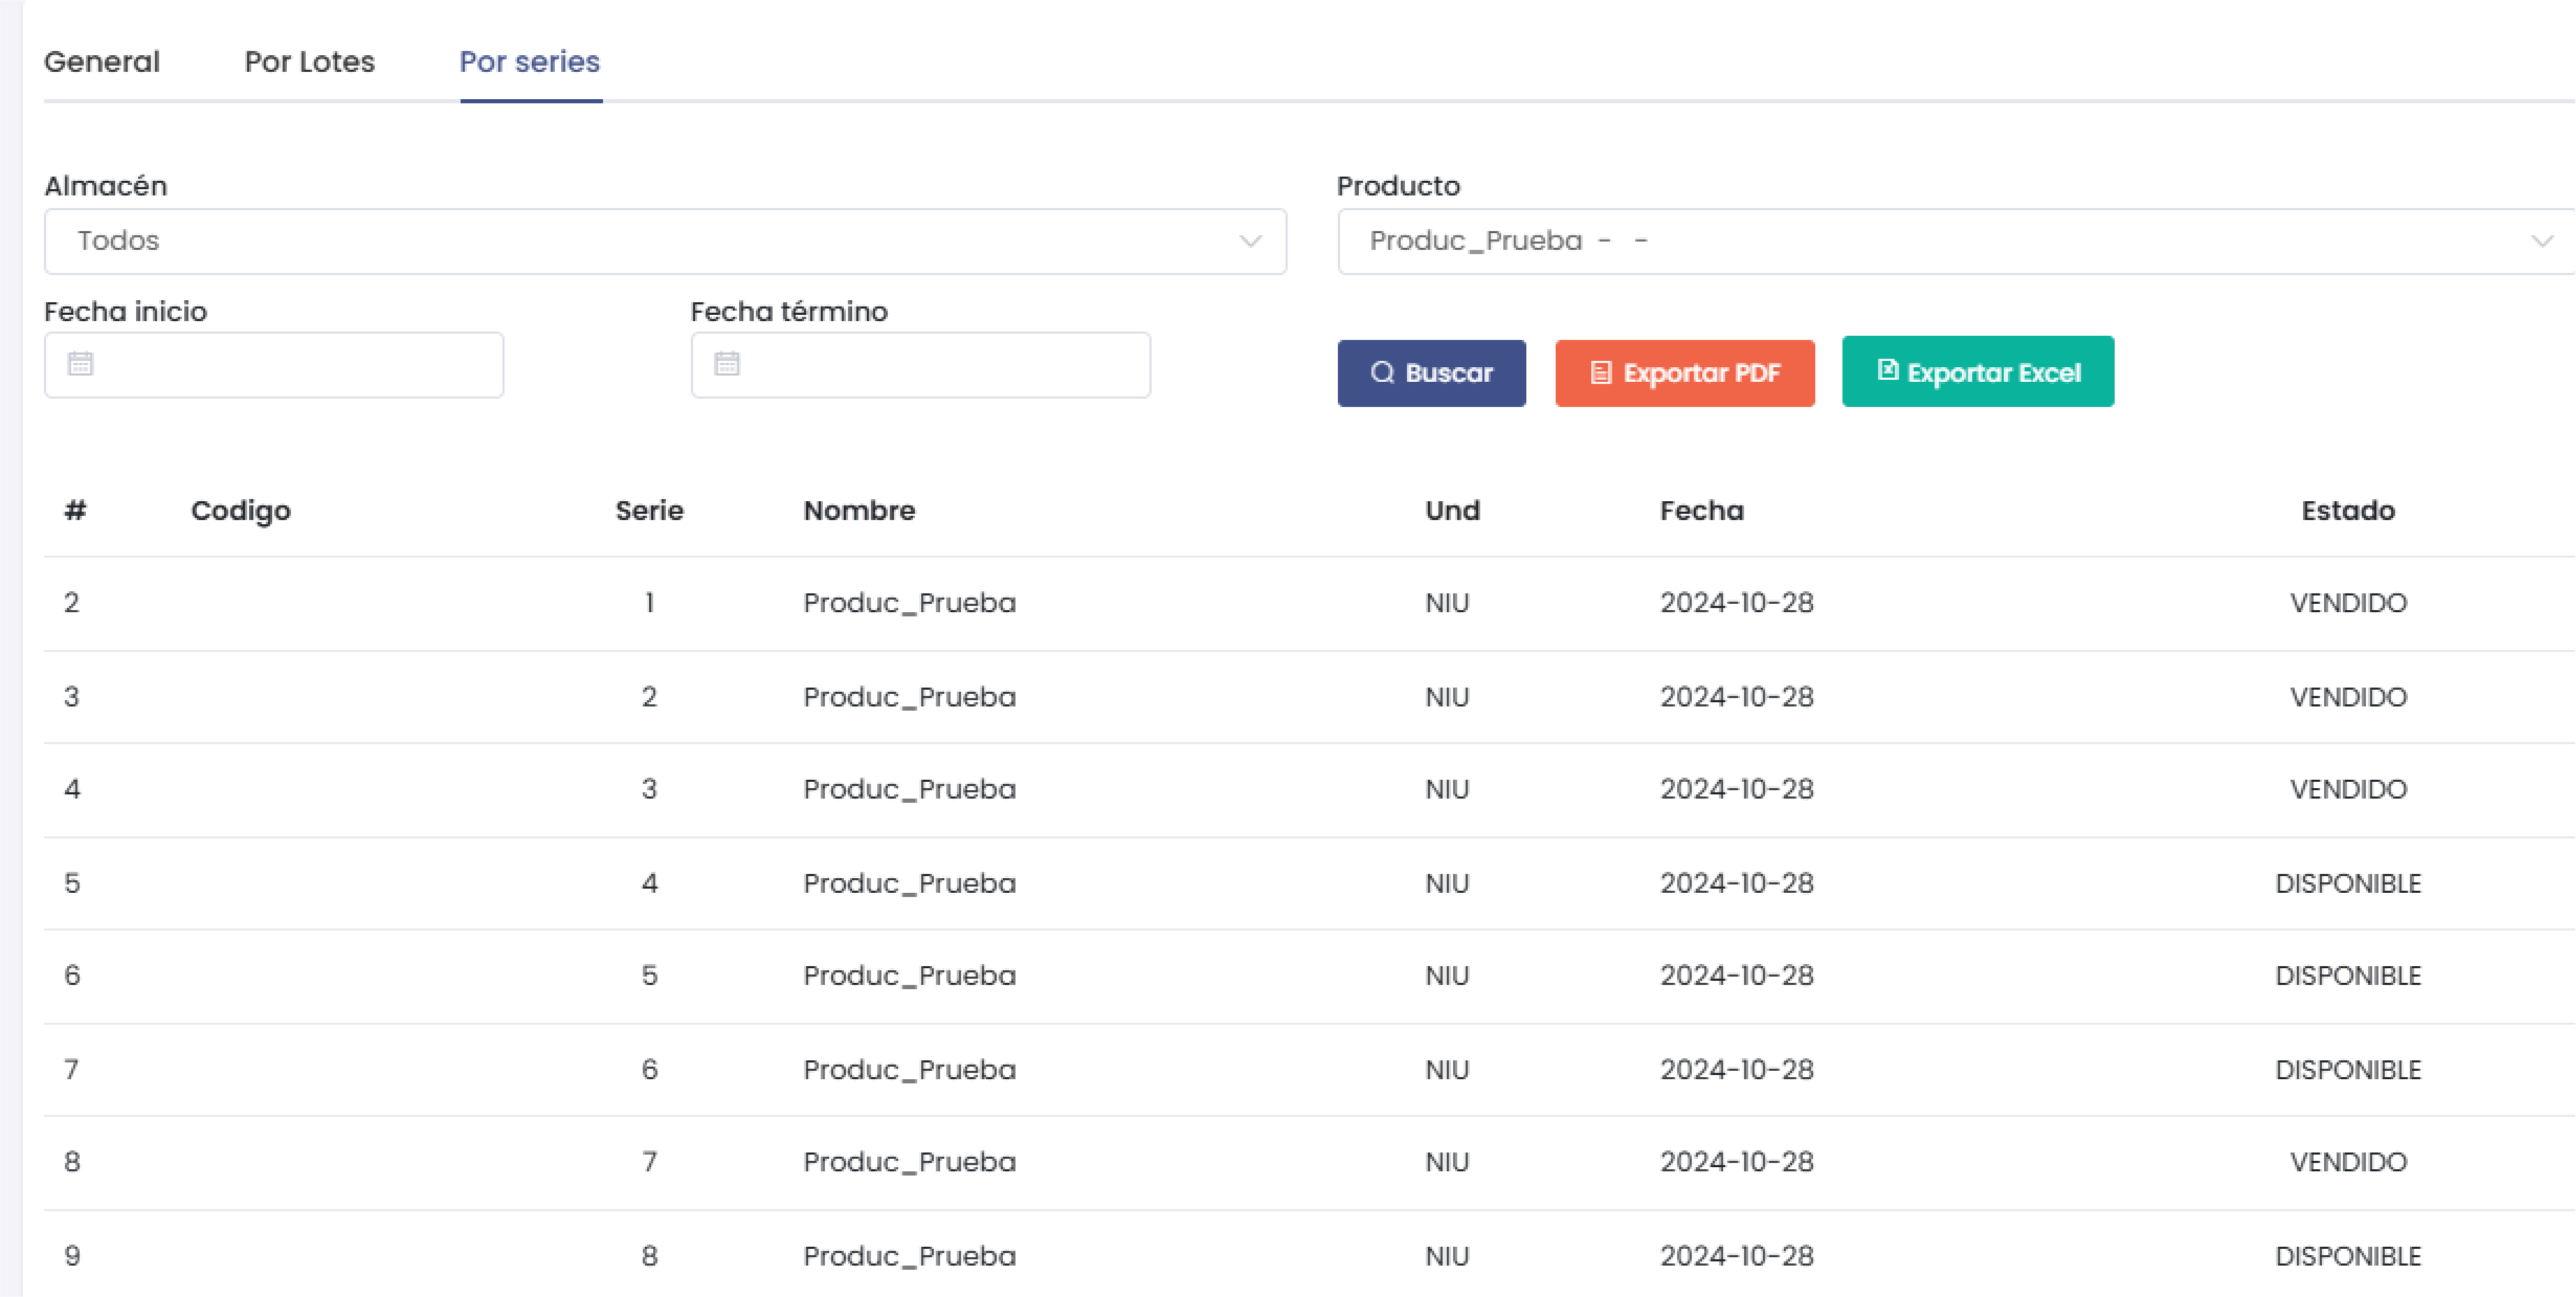This screenshot has width=2576, height=1297.
Task: Focus the Fecha inicio date field
Action: click(290, 365)
